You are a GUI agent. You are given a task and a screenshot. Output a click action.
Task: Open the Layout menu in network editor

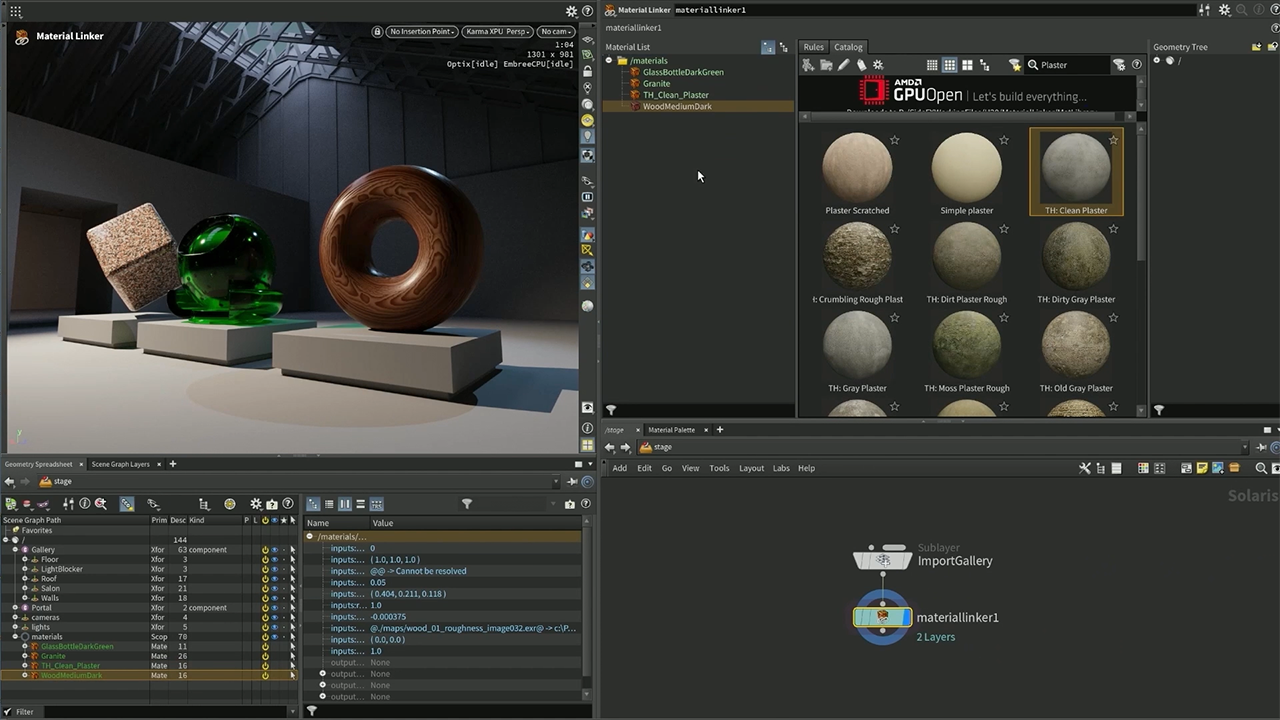coord(751,468)
